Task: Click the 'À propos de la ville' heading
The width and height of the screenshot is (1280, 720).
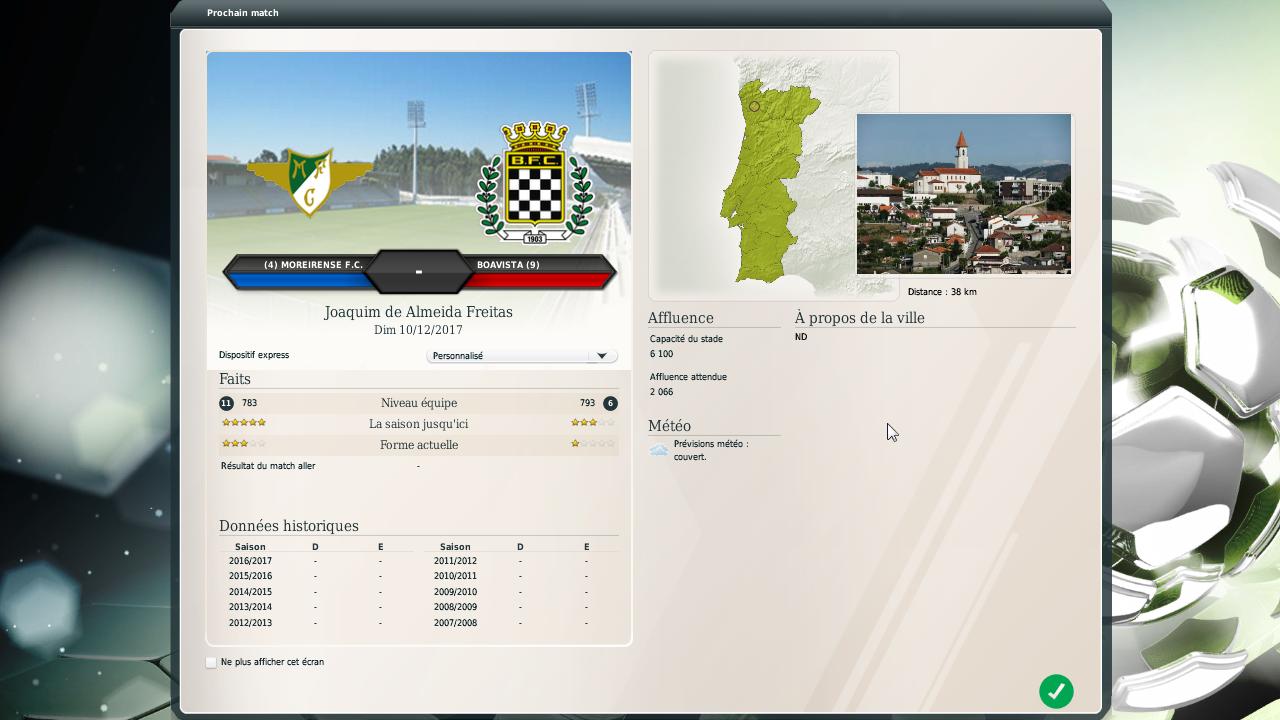Action: pos(860,318)
